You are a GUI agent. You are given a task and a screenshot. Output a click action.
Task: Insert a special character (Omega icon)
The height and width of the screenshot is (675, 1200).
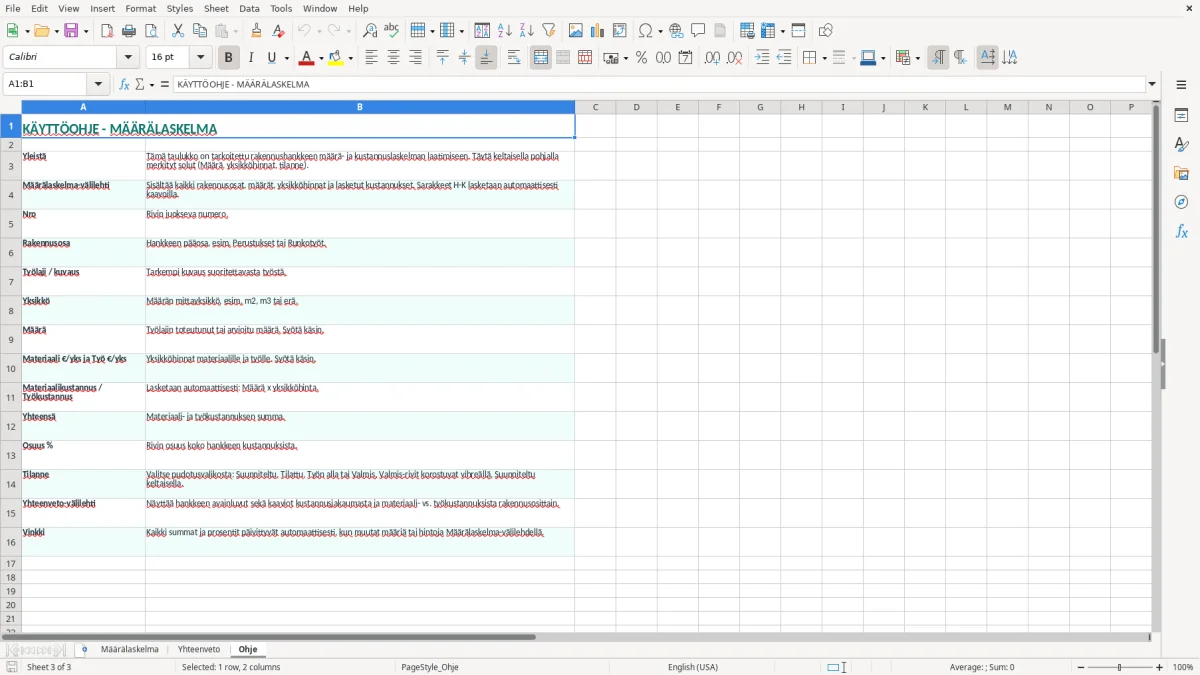click(x=646, y=31)
